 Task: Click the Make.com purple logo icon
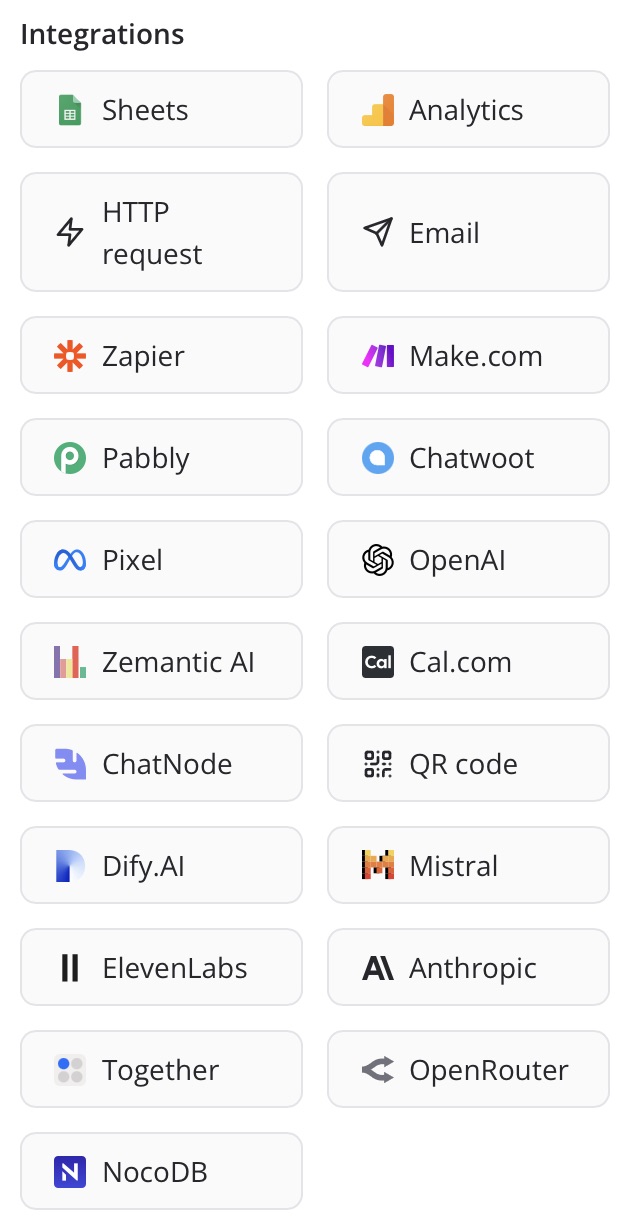pos(377,356)
